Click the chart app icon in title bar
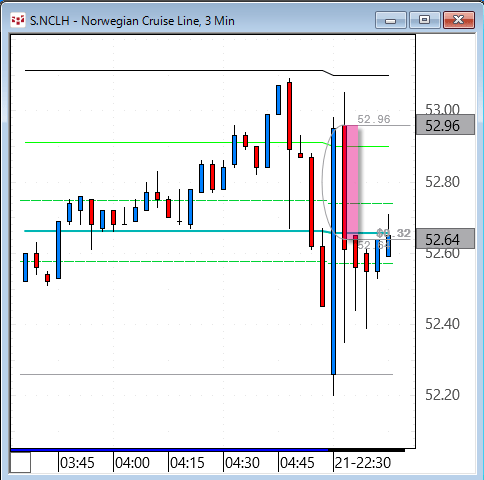This screenshot has height=480, width=484. (x=18, y=21)
